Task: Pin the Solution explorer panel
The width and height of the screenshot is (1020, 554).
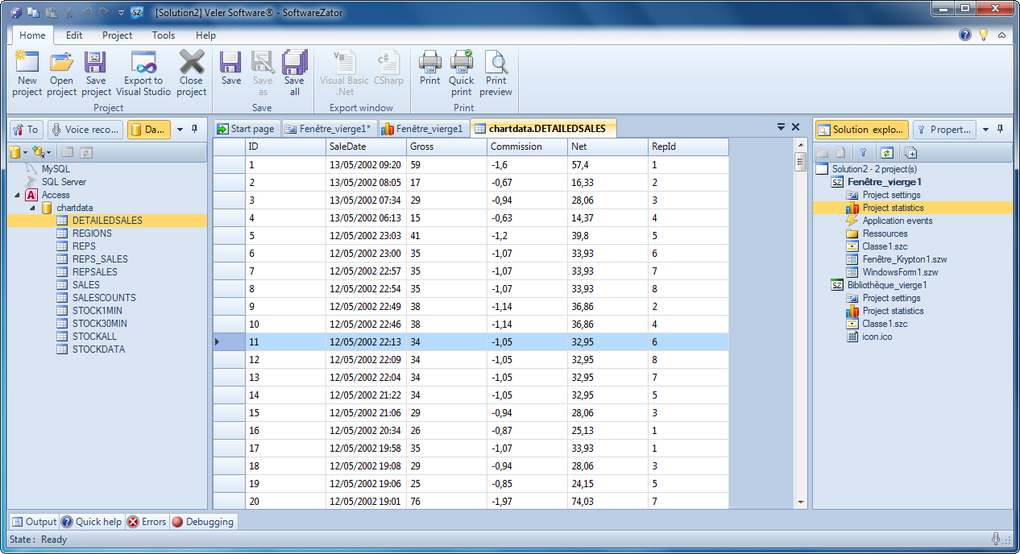Action: (1000, 129)
